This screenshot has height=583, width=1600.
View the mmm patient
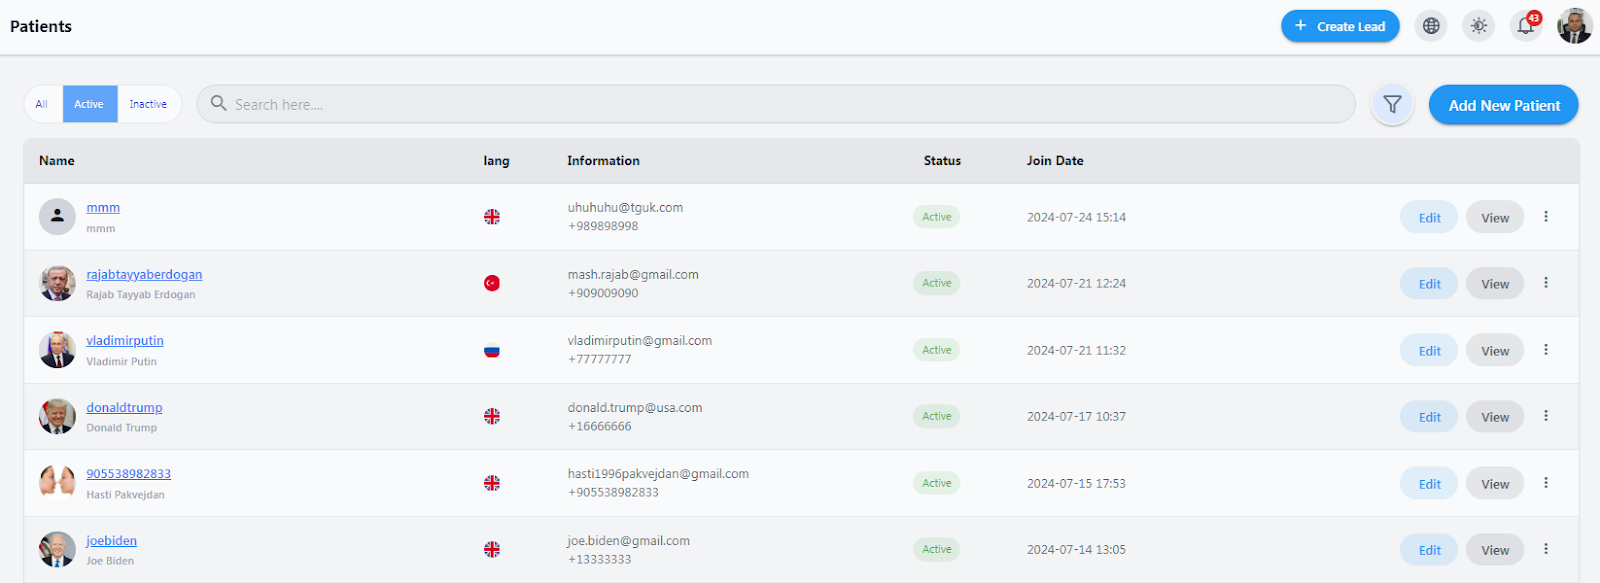(1495, 217)
